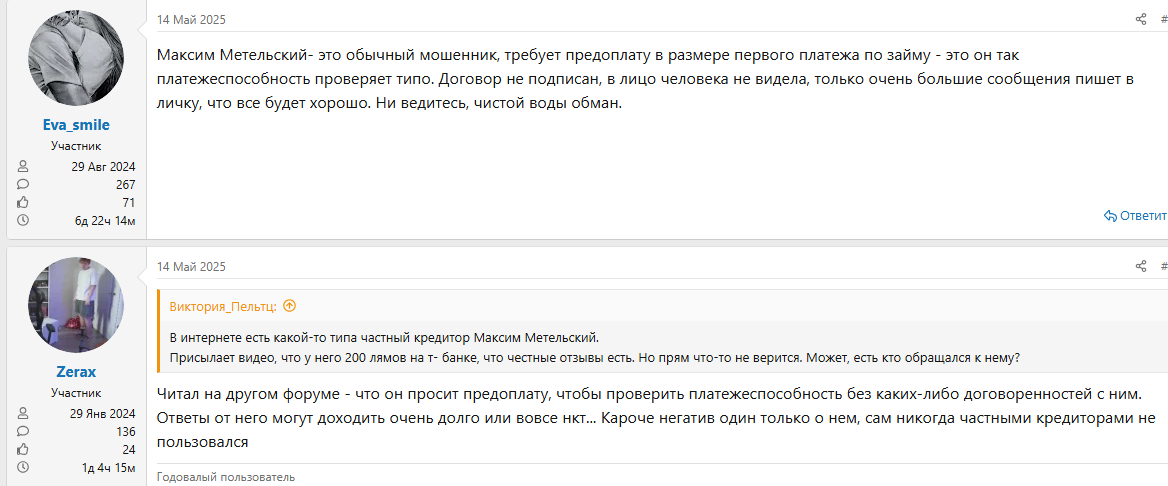This screenshot has width=1168, height=486.
Task: Open Eva_smile's profile via username
Action: [76, 125]
